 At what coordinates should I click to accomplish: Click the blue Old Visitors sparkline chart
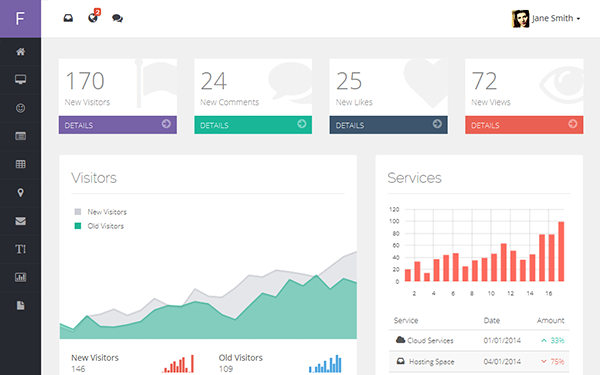(325, 364)
